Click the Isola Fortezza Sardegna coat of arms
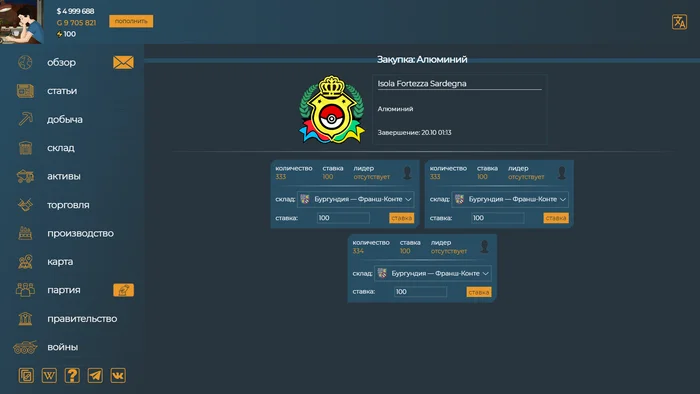 [332, 109]
